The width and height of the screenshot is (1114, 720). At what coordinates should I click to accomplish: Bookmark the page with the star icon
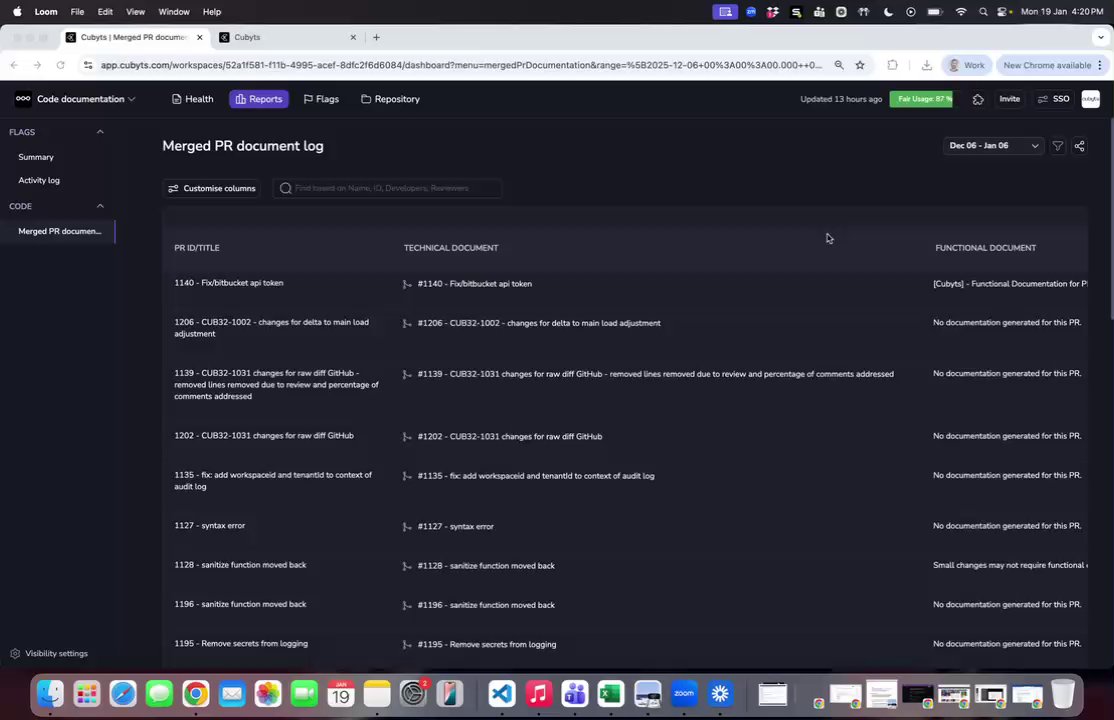[860, 65]
